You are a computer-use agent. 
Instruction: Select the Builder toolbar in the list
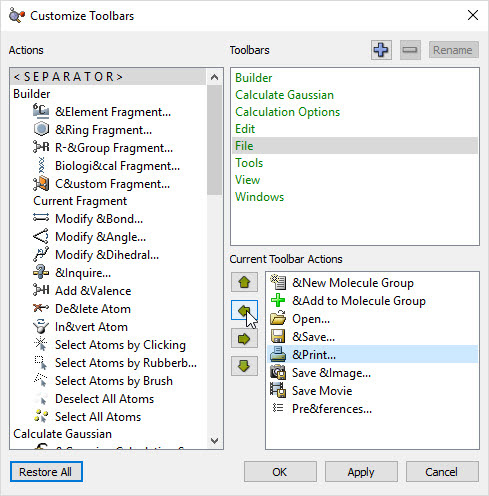click(355, 78)
